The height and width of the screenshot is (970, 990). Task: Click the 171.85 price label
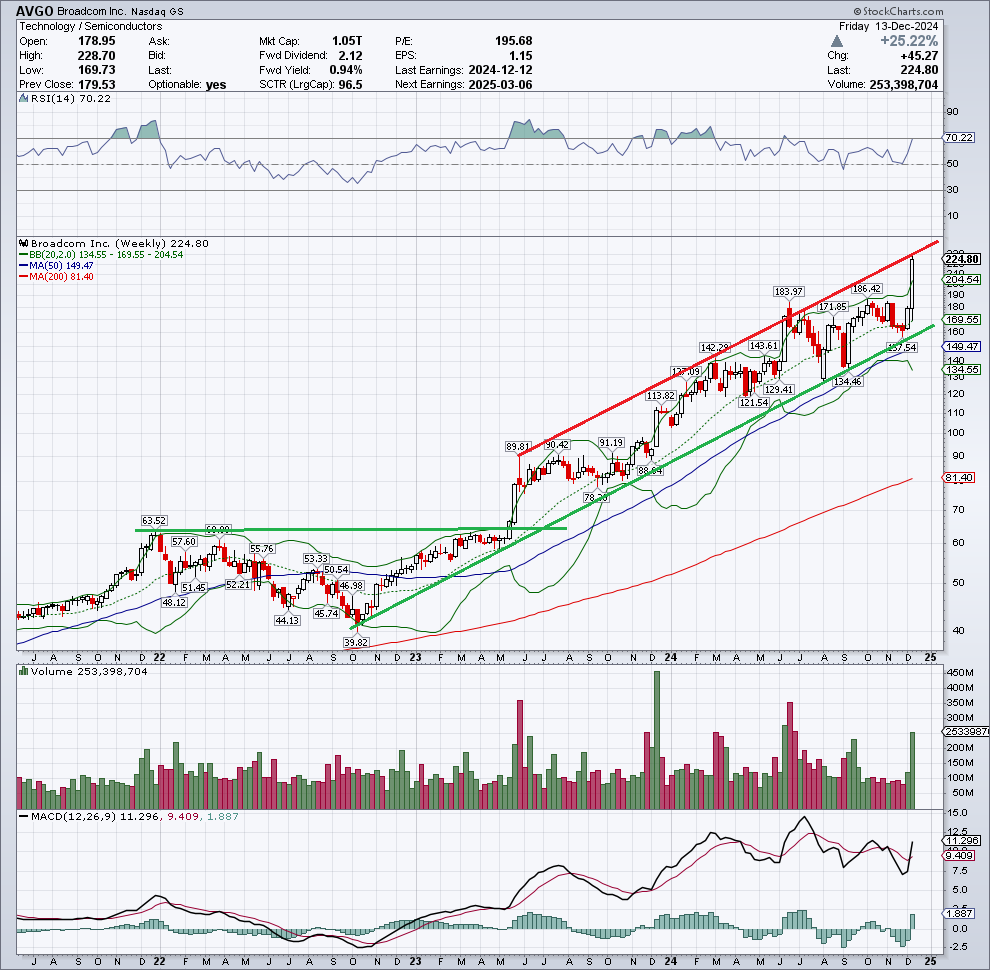coord(833,306)
